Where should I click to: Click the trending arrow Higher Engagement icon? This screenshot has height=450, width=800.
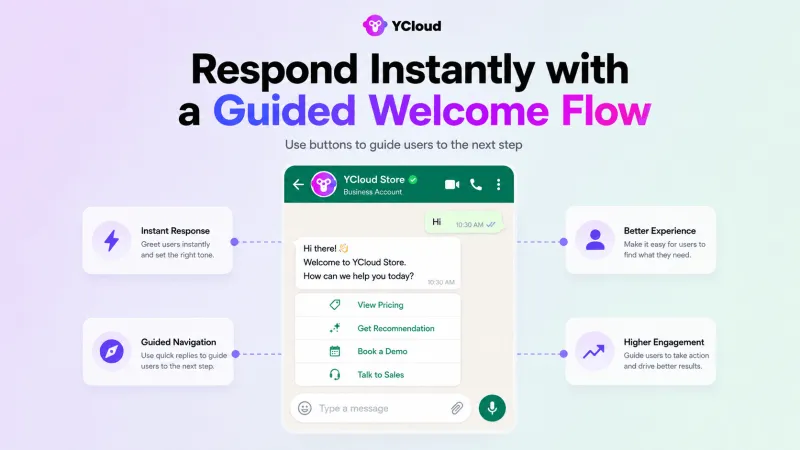(594, 351)
